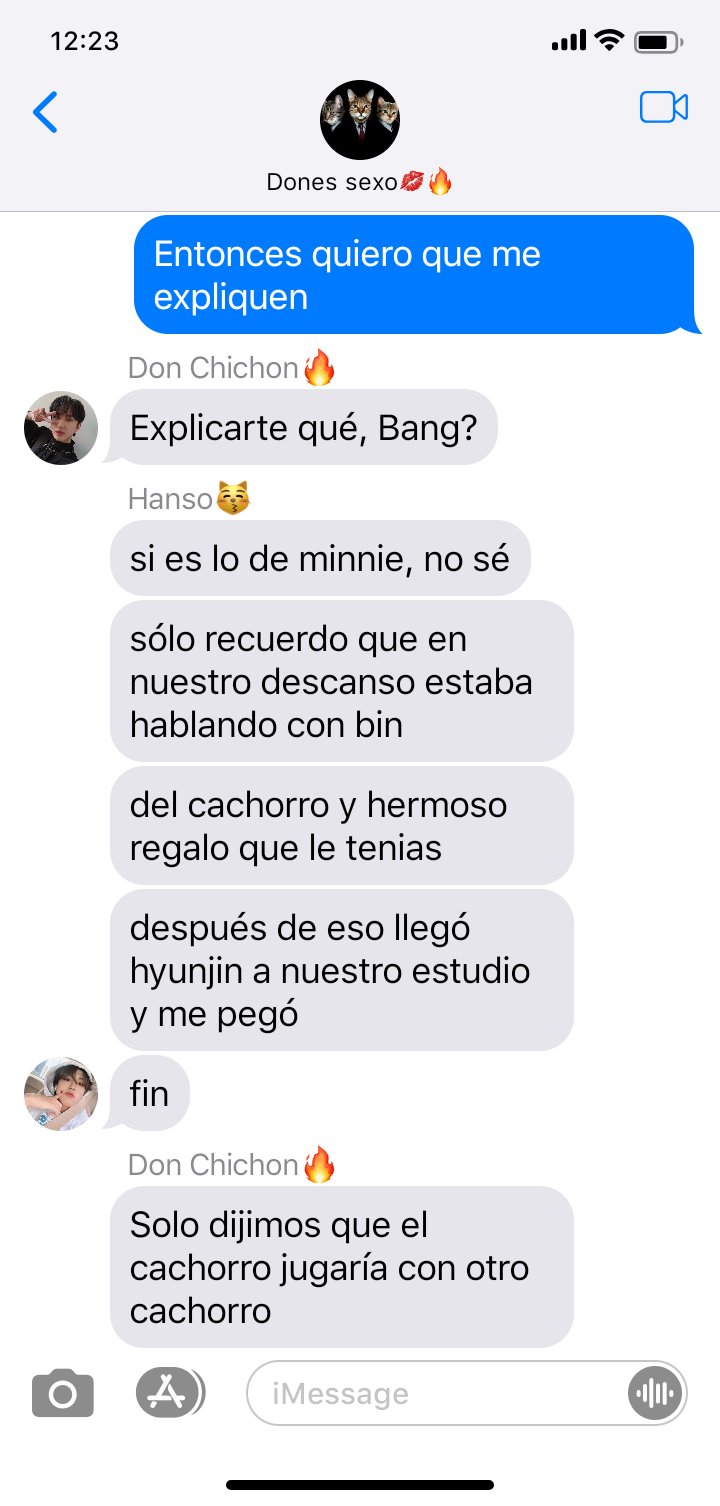720x1506 pixels.
Task: Tap the "del cachorro y hermoso regalo" message
Action: pyautogui.click(x=342, y=826)
